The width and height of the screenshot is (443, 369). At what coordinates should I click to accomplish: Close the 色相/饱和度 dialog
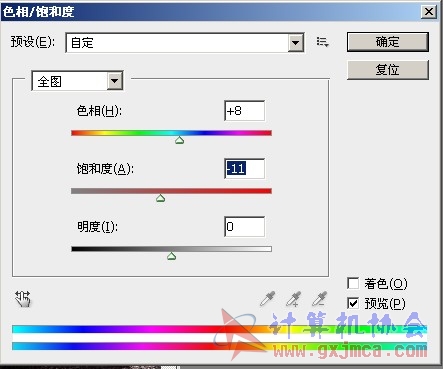pos(429,12)
